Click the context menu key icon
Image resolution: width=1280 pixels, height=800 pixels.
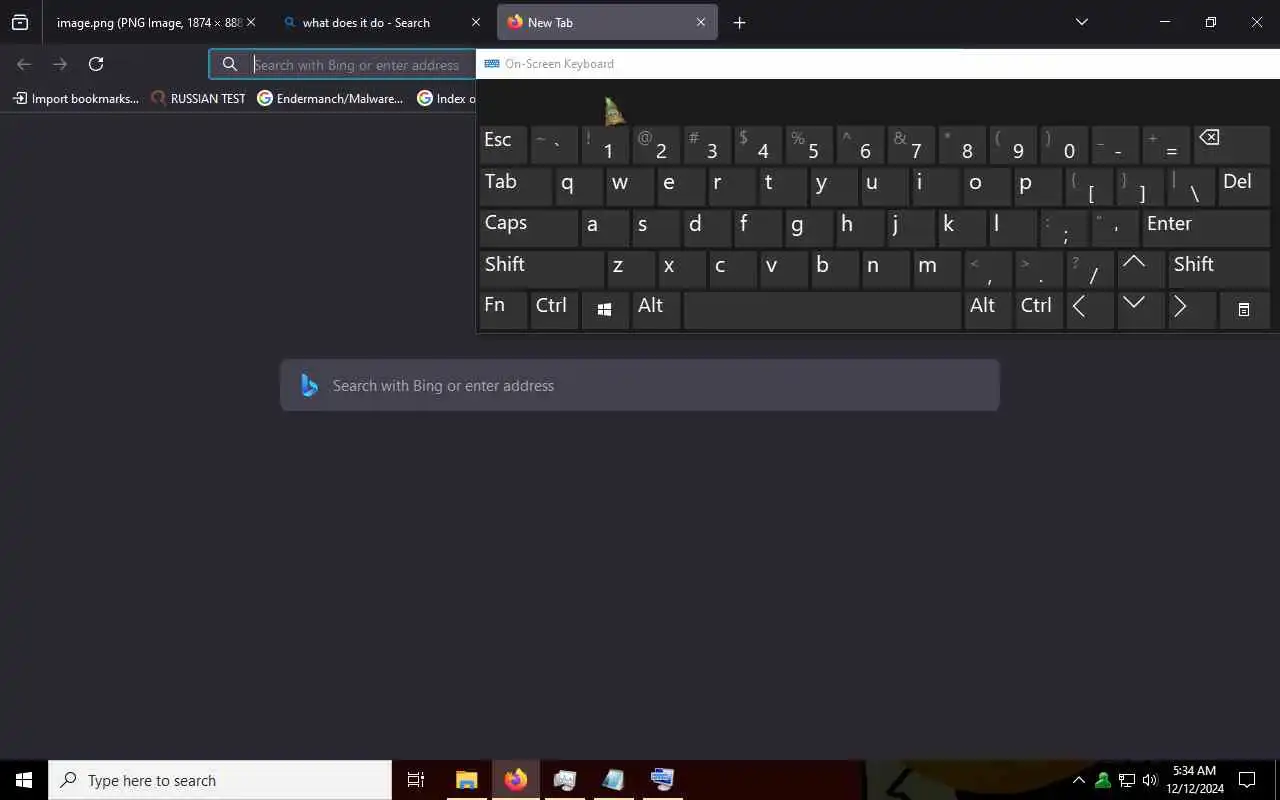(x=1245, y=310)
